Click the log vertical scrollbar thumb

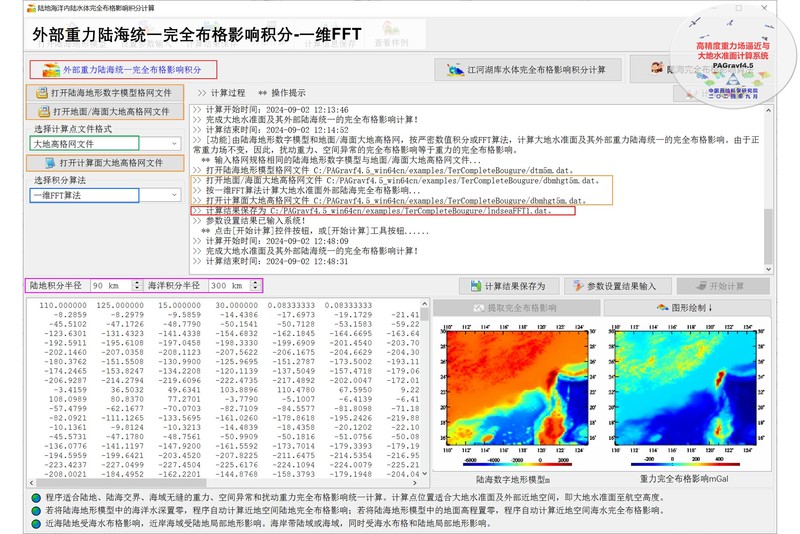(x=768, y=237)
